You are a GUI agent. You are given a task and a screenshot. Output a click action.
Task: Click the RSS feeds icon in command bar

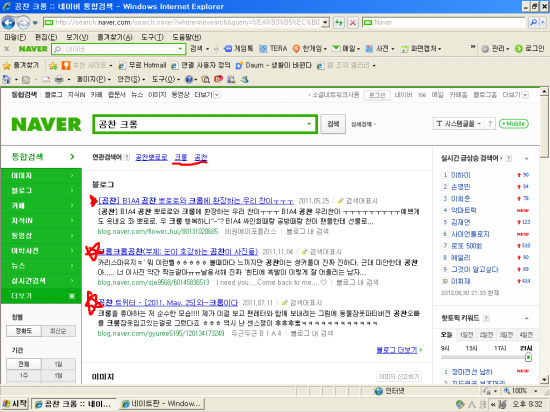point(26,80)
